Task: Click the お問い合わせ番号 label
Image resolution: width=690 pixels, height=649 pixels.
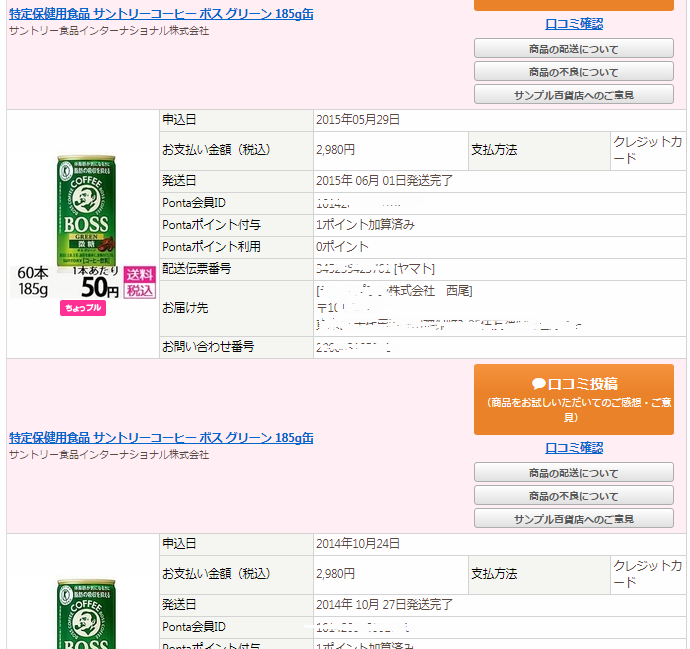Action: [x=208, y=347]
